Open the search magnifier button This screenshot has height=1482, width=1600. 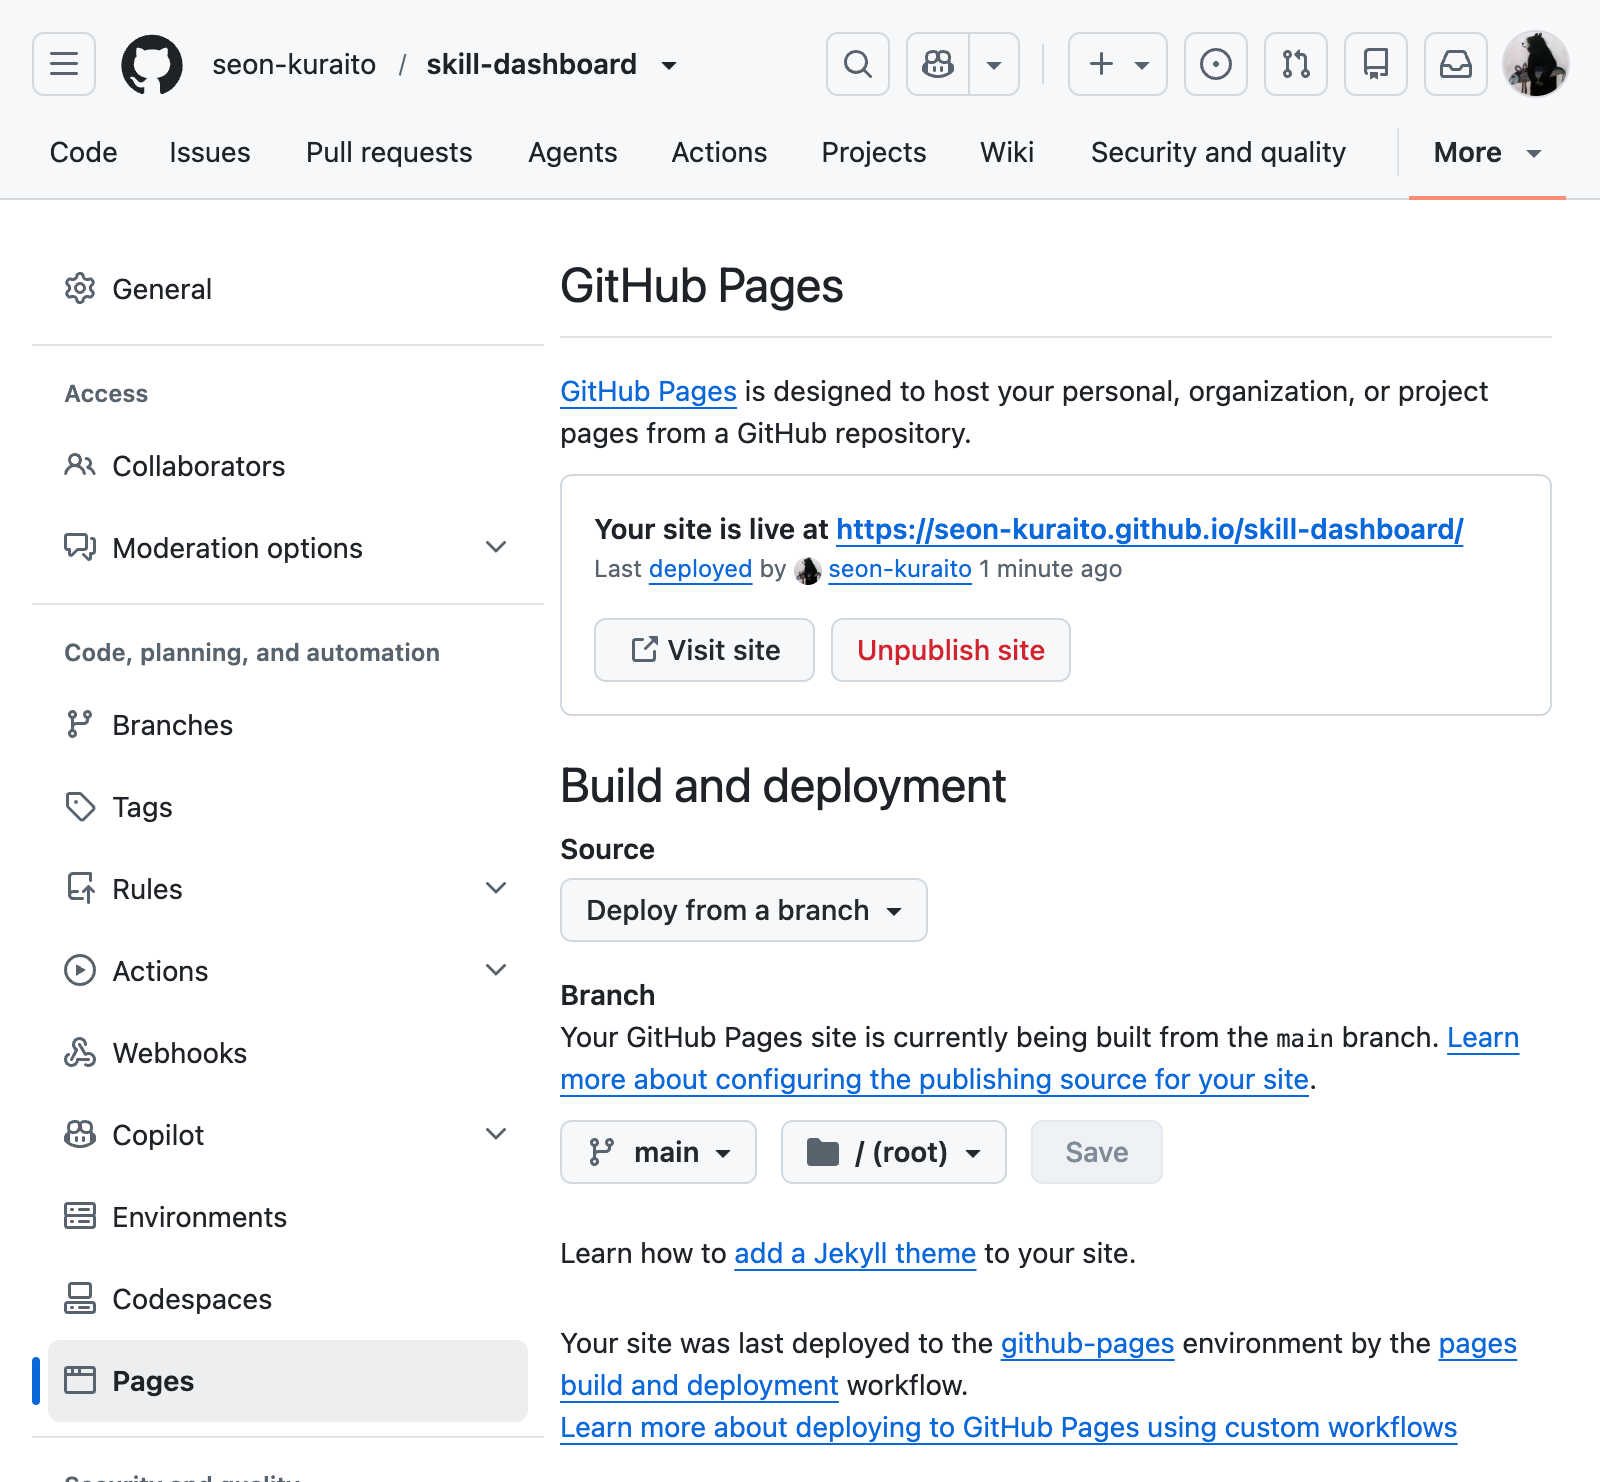click(858, 64)
